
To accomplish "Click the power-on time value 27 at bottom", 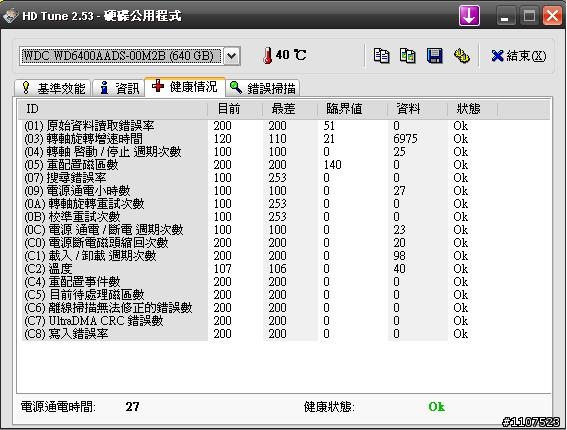I will click(x=132, y=407).
